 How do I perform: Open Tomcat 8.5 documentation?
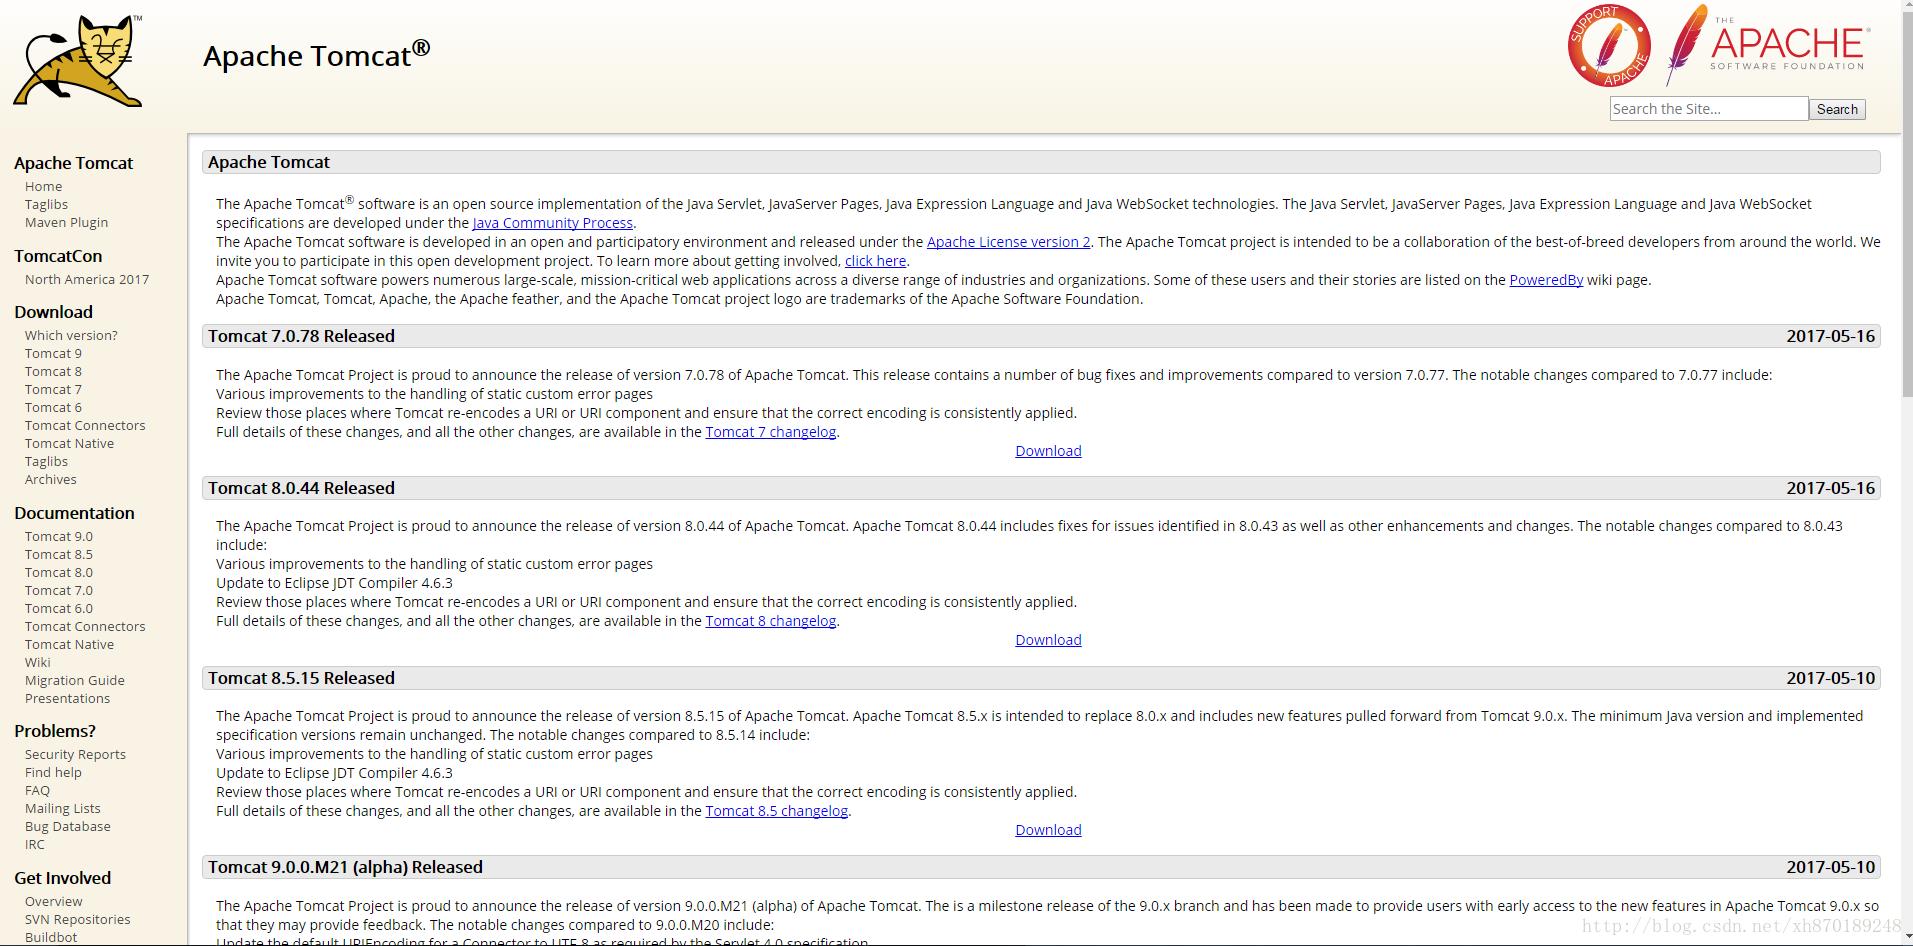[x=58, y=554]
